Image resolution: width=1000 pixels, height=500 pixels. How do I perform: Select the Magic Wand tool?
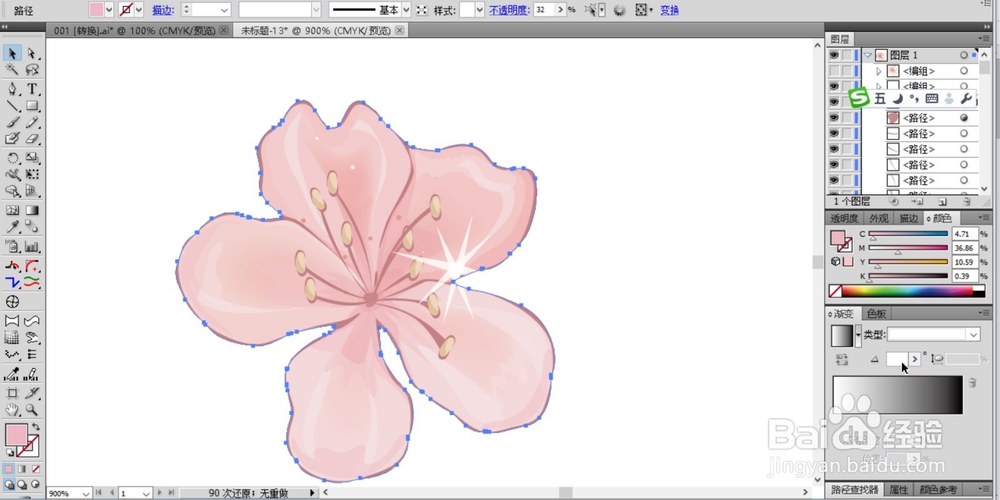pyautogui.click(x=12, y=70)
